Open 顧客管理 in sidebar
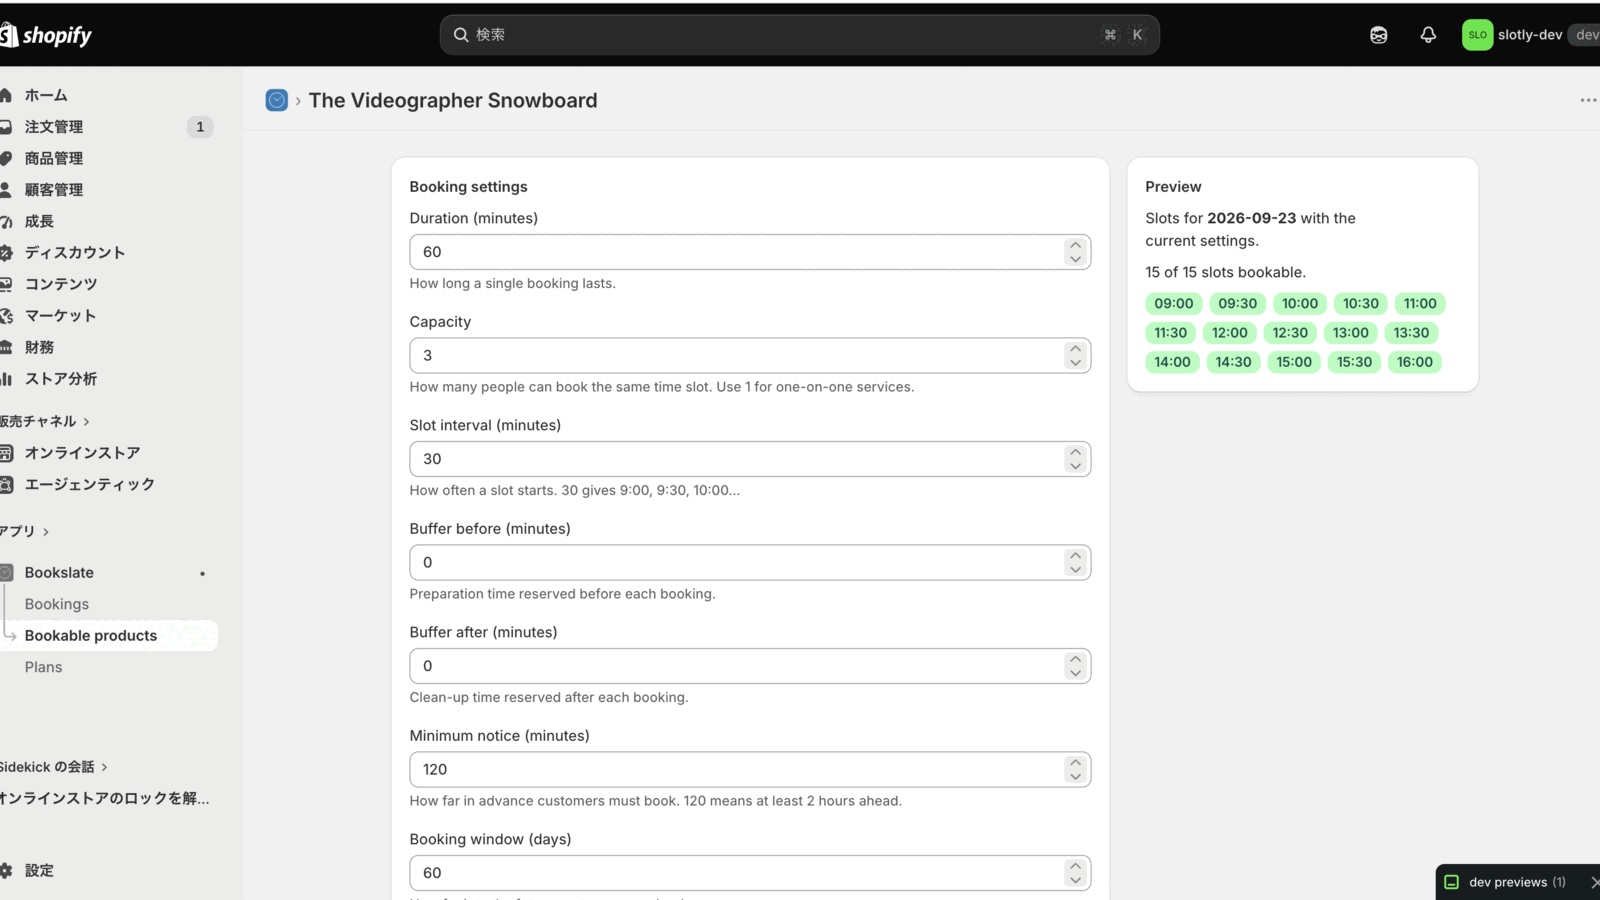 [54, 190]
